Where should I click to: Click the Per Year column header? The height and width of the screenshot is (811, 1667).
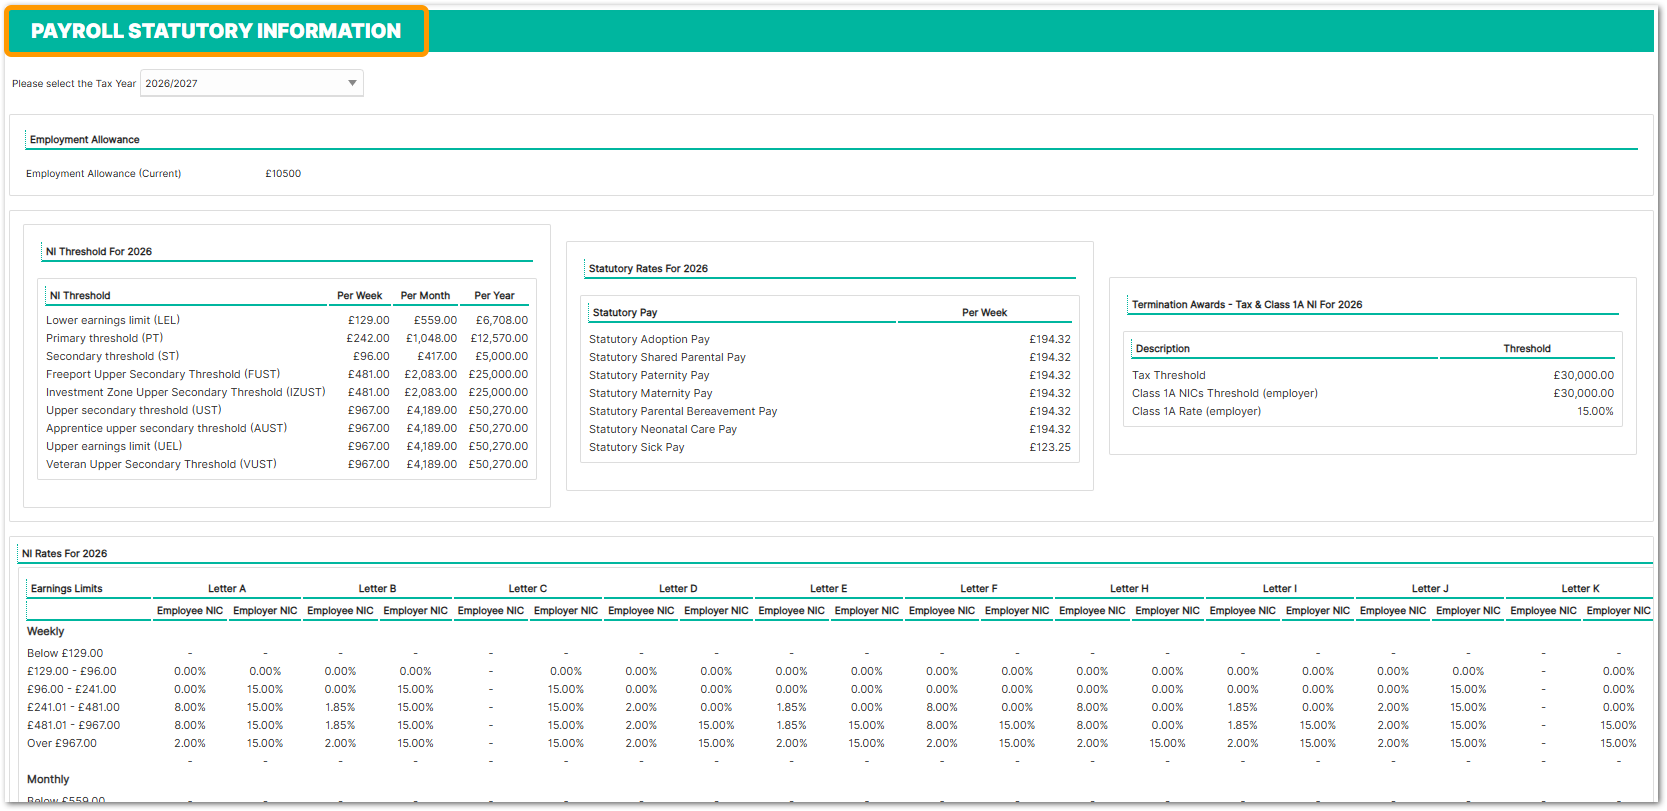pos(494,296)
